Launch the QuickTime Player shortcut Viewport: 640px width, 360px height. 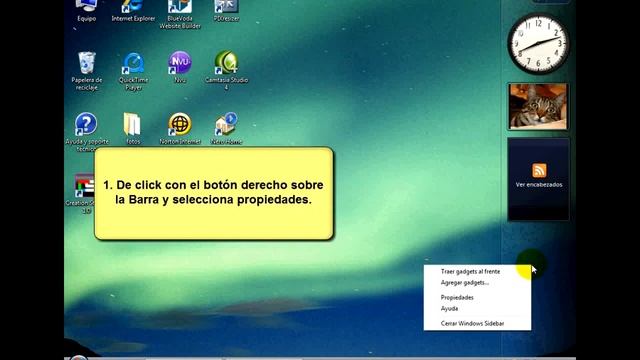click(x=133, y=71)
